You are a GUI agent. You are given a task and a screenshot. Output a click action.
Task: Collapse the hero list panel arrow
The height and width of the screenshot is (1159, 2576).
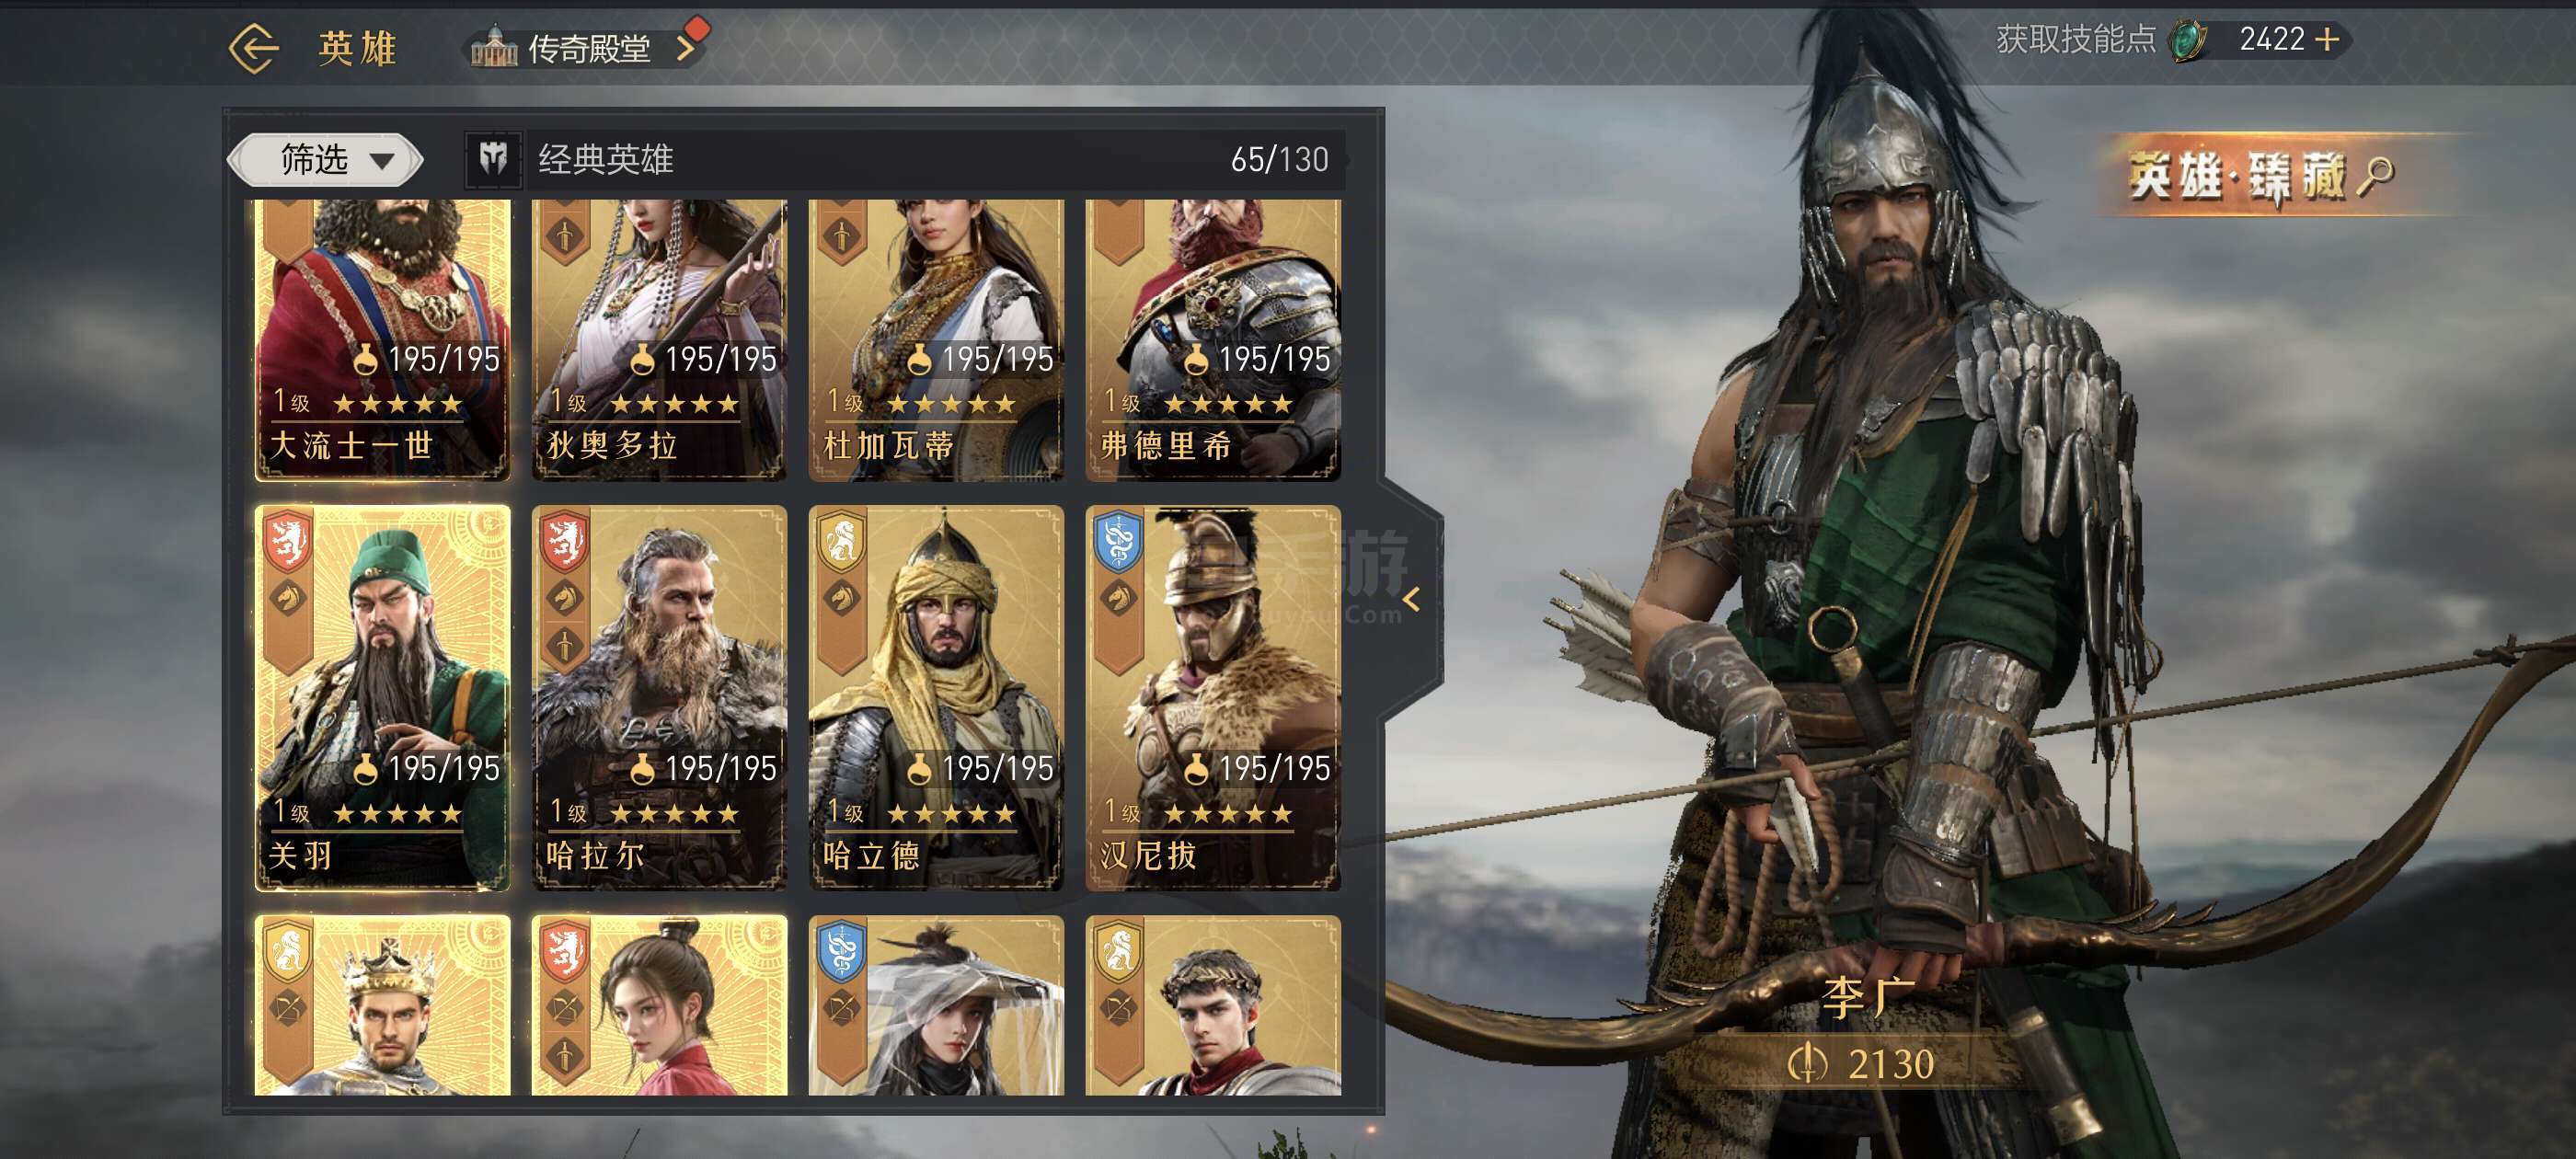pyautogui.click(x=1411, y=599)
